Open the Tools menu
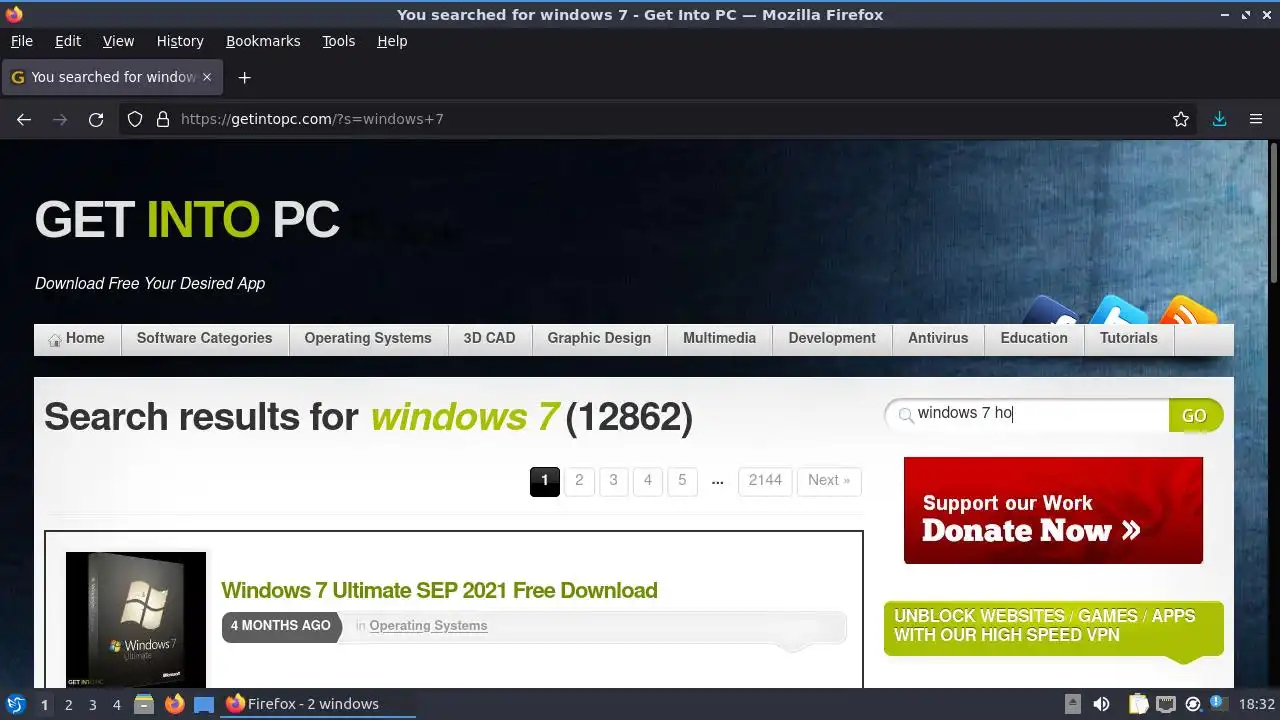 [x=338, y=41]
